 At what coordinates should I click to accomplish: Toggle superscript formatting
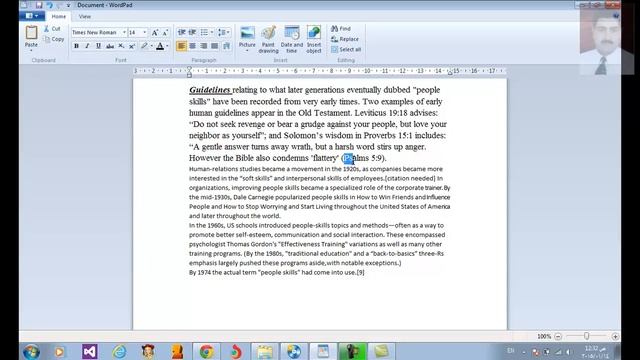click(132, 46)
